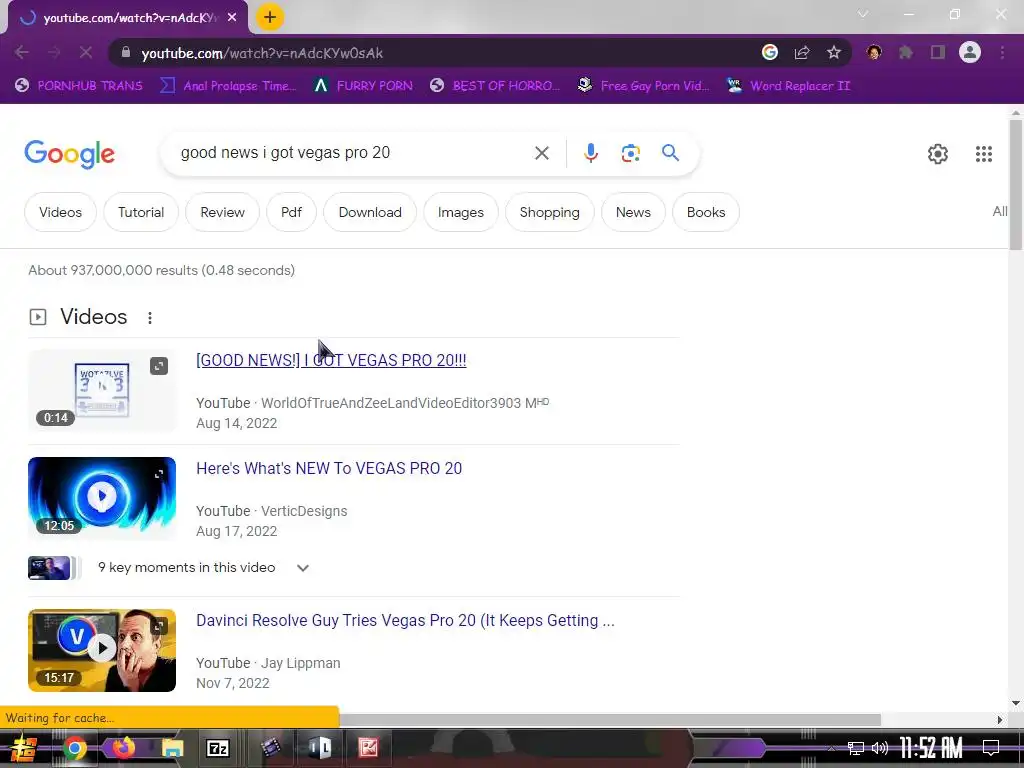
Task: Open the 0:14 video thumbnail
Action: pyautogui.click(x=102, y=390)
